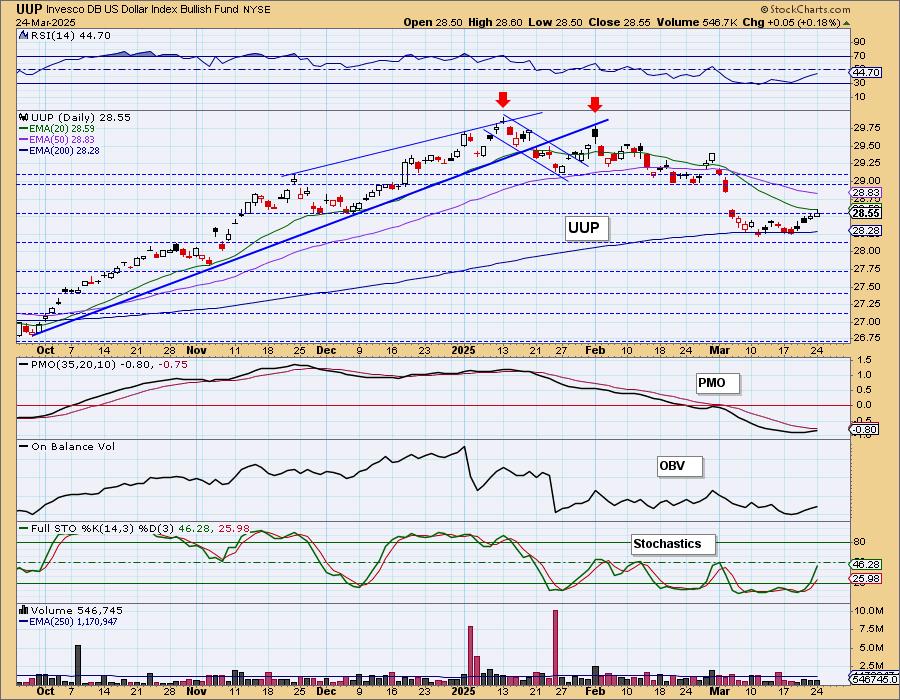Click the PMO annotation box

coord(716,383)
